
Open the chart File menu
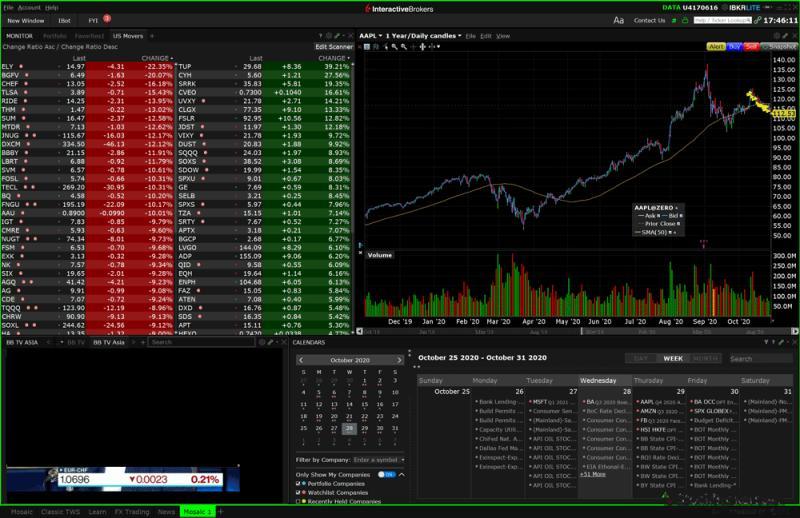click(470, 36)
